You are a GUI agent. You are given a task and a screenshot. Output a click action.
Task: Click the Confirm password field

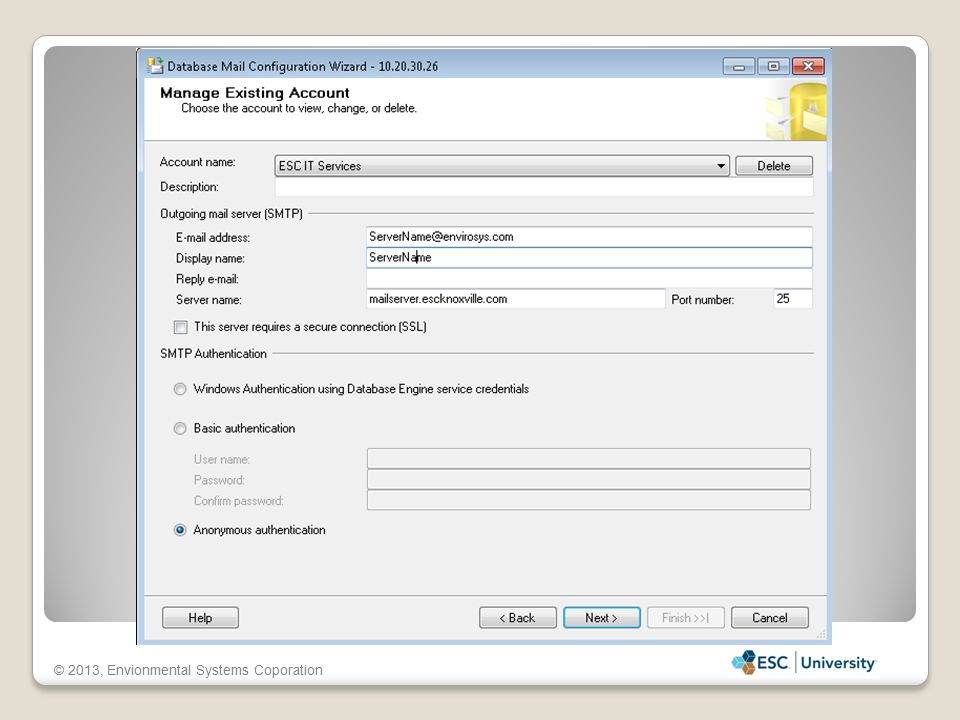(x=589, y=500)
